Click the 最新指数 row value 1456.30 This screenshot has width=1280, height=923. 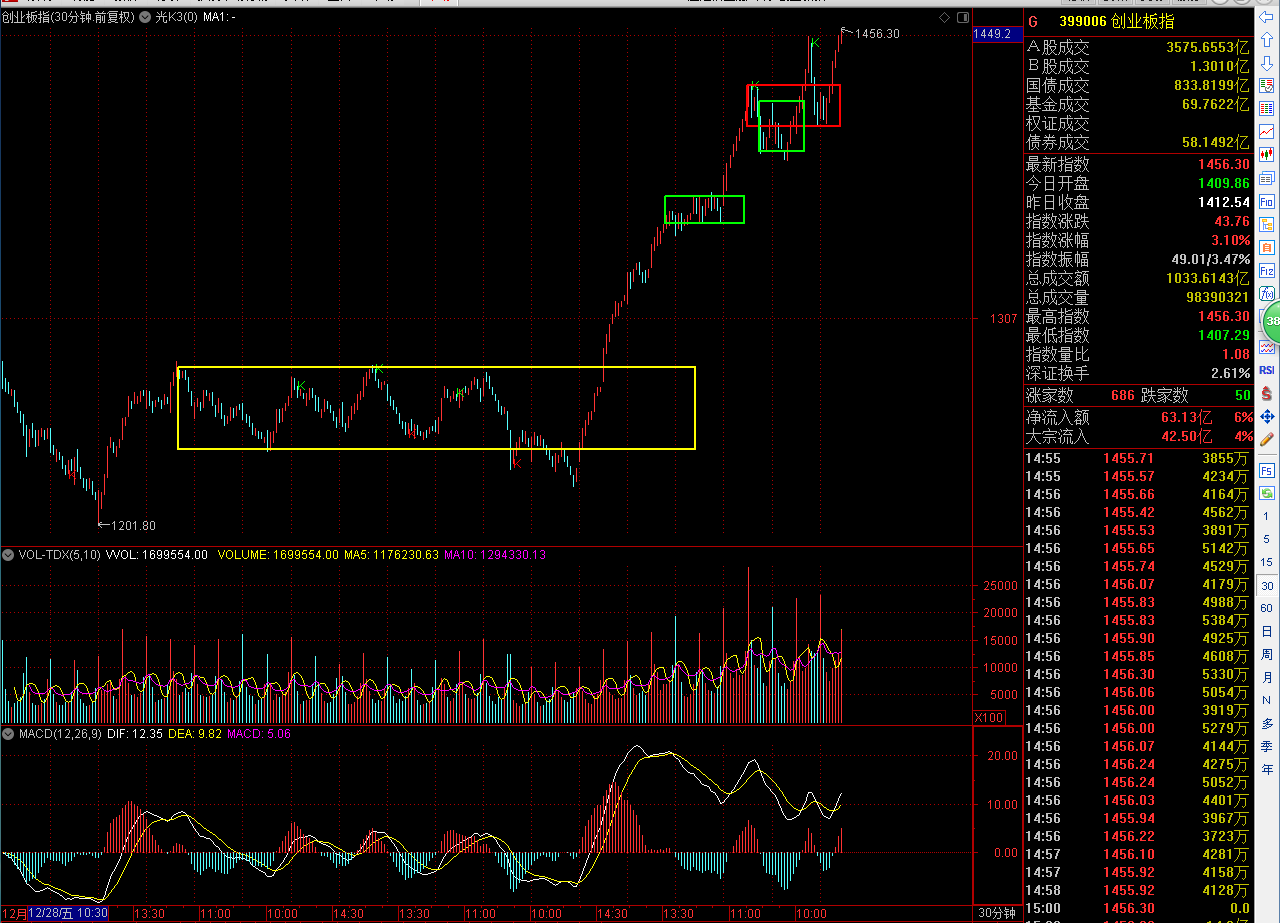(x=1224, y=164)
